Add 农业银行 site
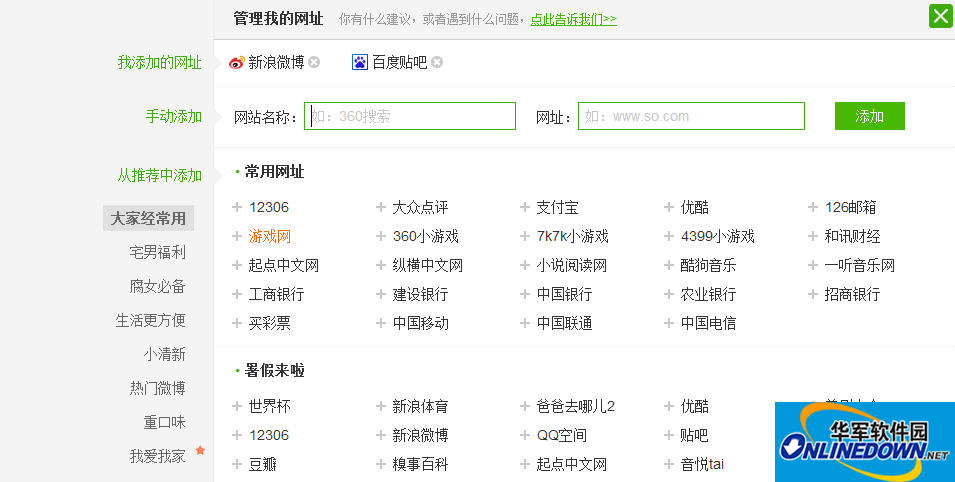 pos(708,294)
